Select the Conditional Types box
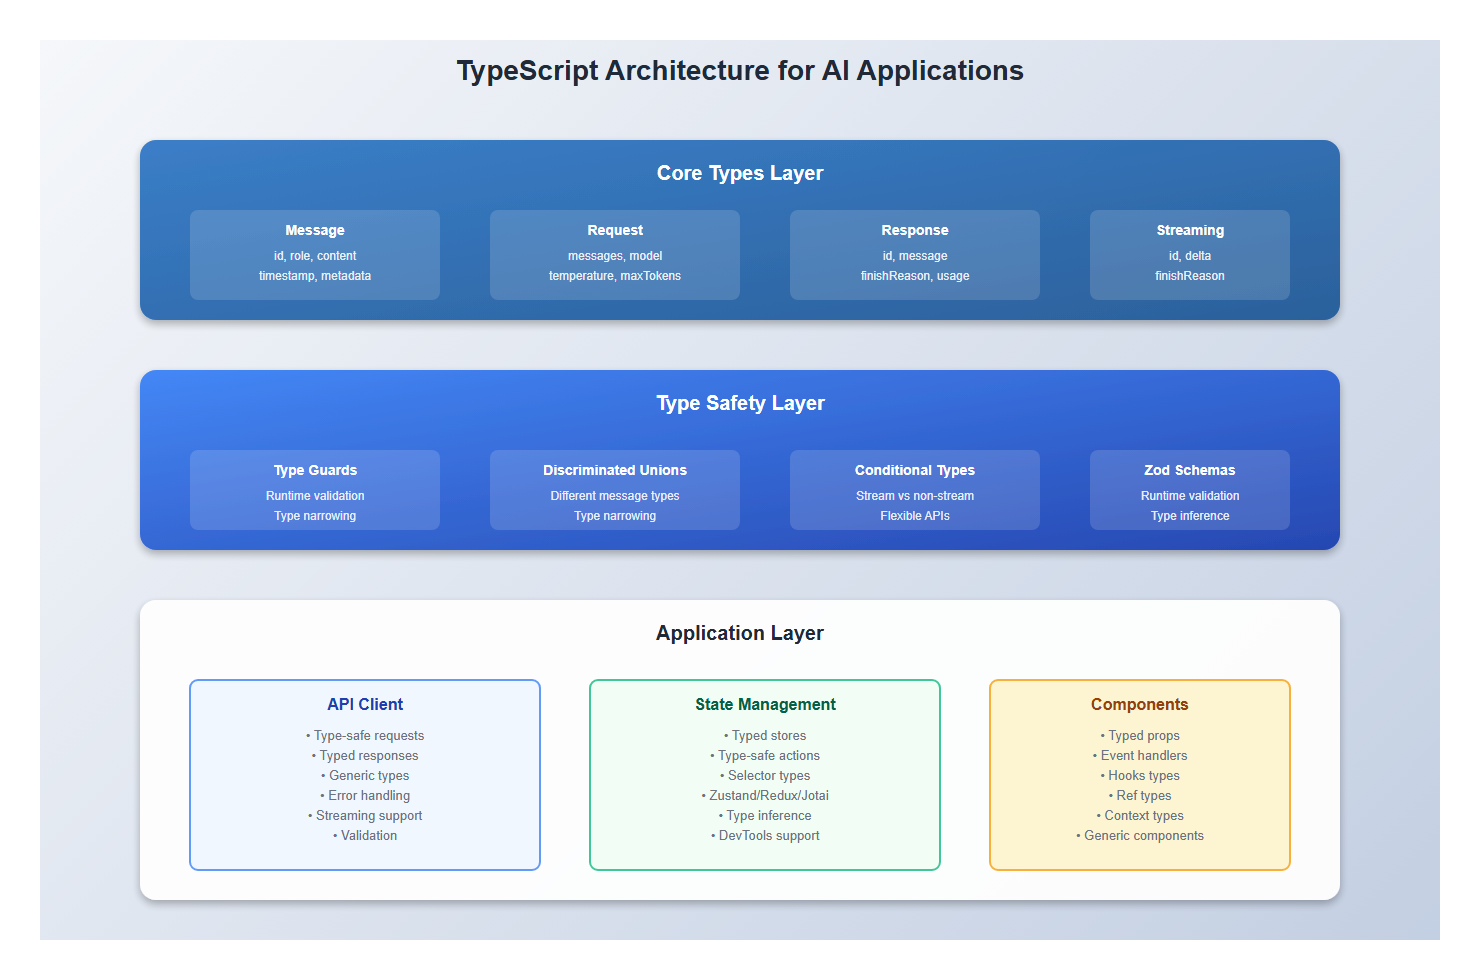This screenshot has height=980, width=1480. pos(914,490)
